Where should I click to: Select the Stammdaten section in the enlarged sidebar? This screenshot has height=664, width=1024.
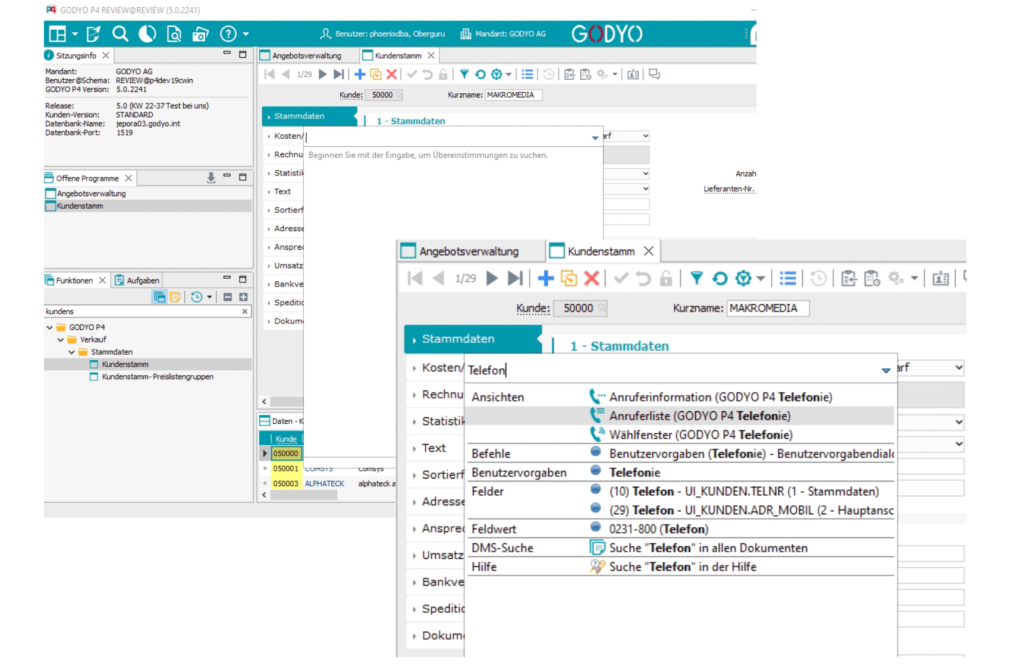pos(473,339)
